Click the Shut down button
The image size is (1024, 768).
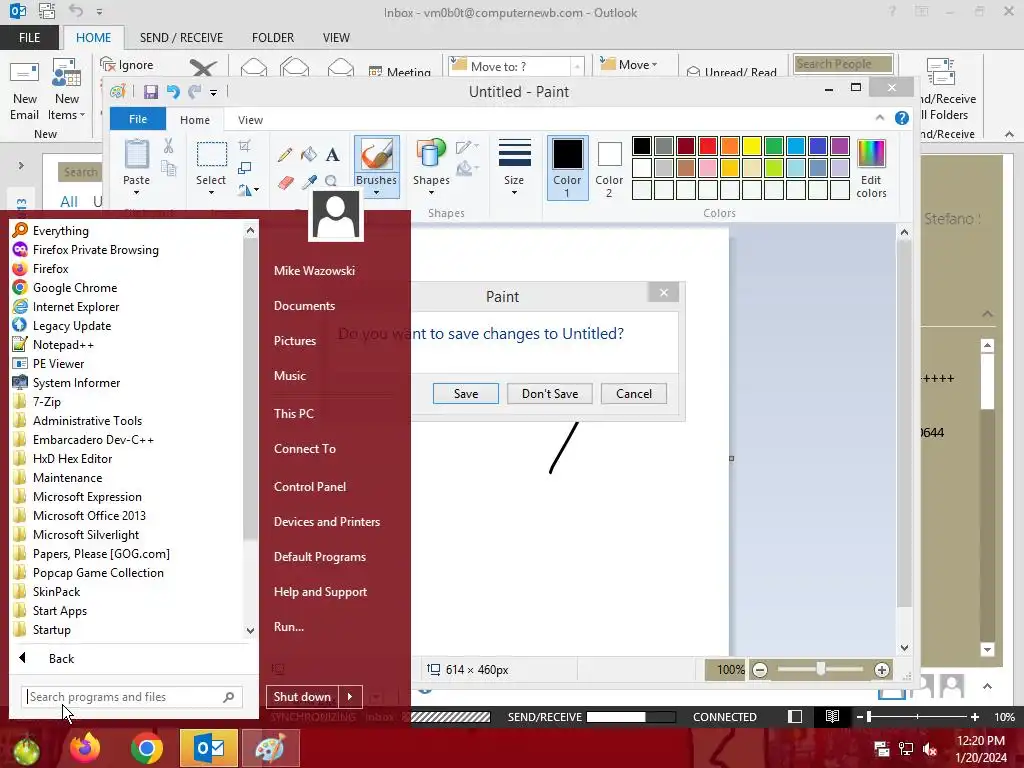coord(302,697)
